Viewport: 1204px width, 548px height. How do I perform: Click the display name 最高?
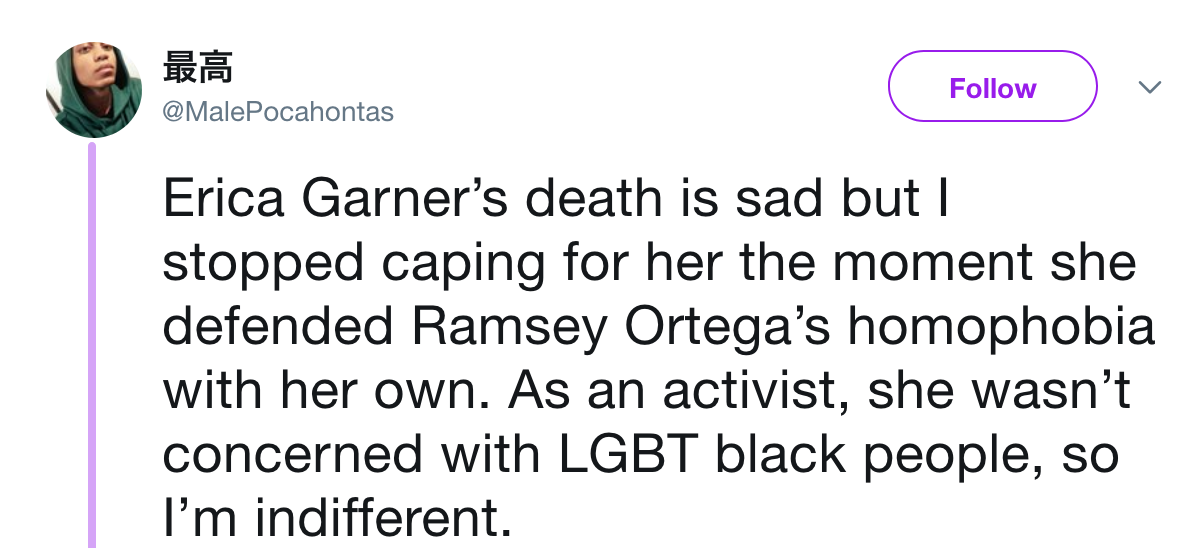click(197, 68)
